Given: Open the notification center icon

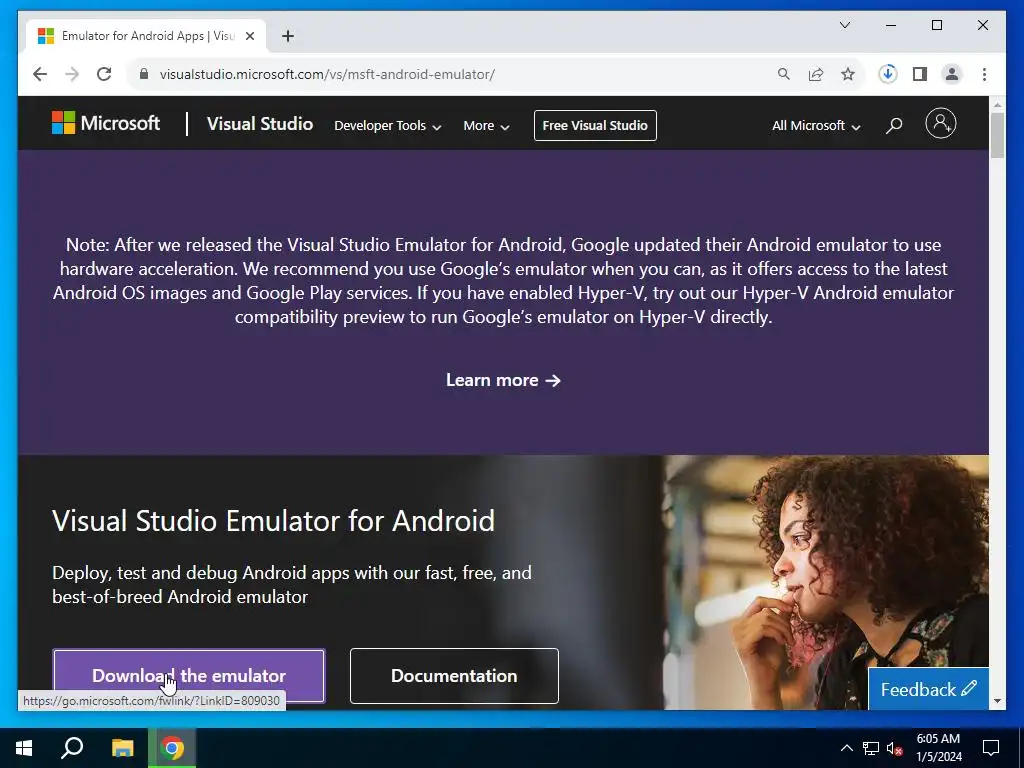Looking at the screenshot, I should (x=991, y=748).
